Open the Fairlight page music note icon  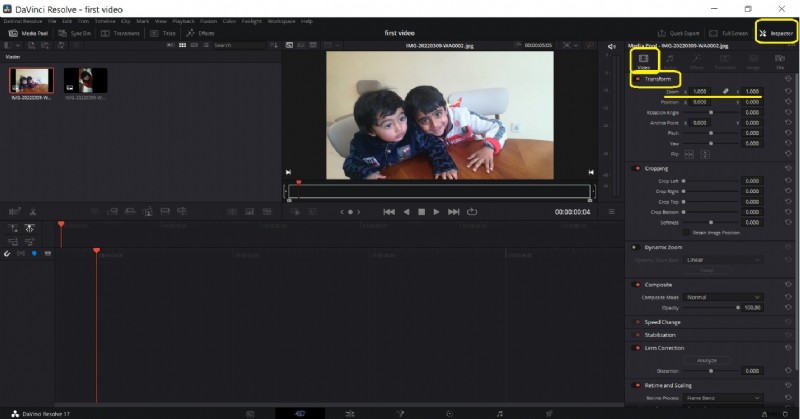[x=499, y=414]
